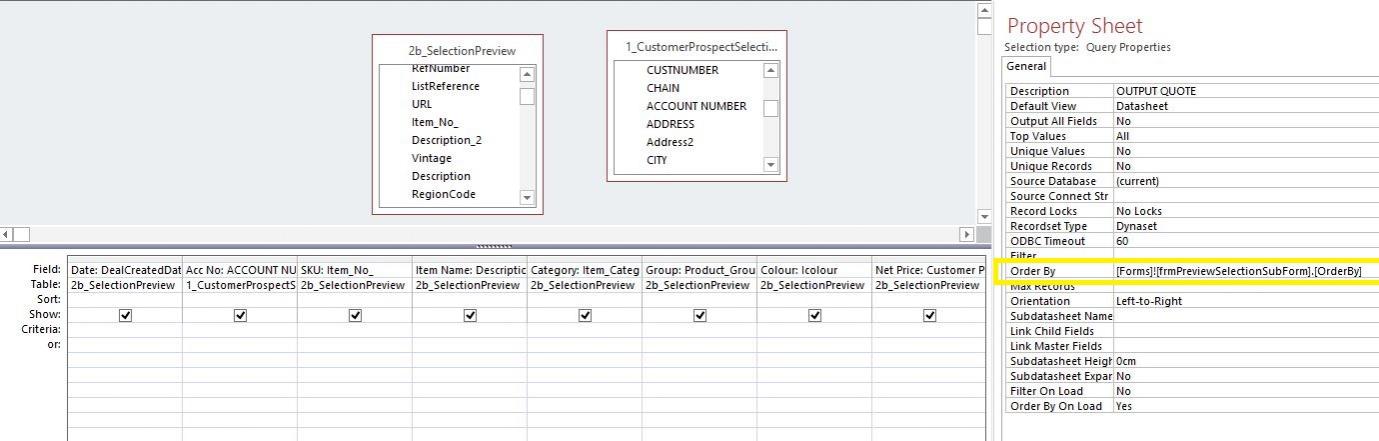
Task: Select URL field in 2b_SelectionPreview
Action: tap(422, 104)
